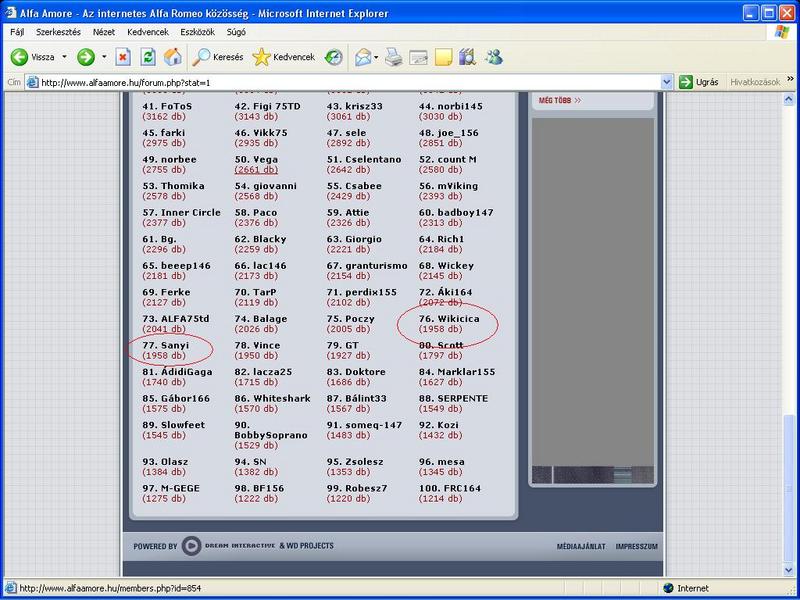Click the vertical scrollbar down arrow
This screenshot has height=600, width=800.
pos(789,570)
